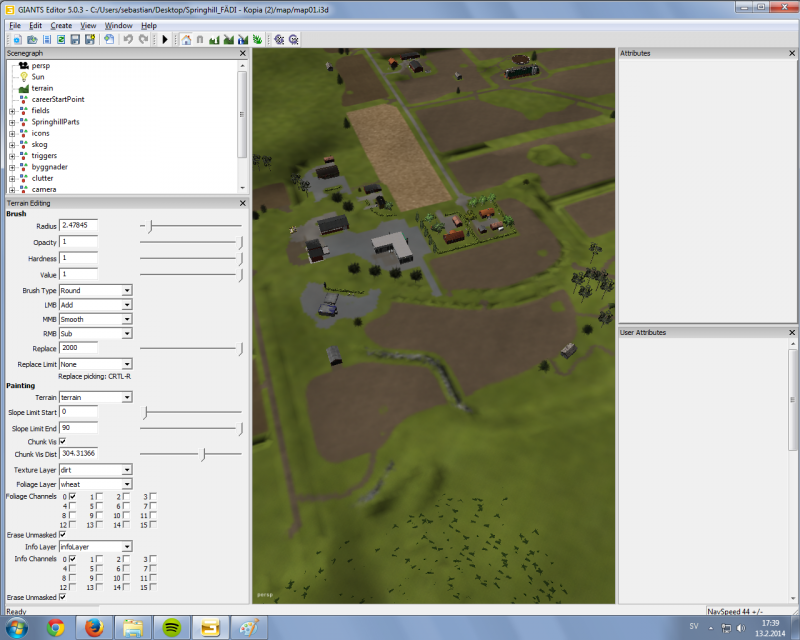Click the Import page icon with green arrow
Viewport: 800px width, 640px height.
point(109,39)
